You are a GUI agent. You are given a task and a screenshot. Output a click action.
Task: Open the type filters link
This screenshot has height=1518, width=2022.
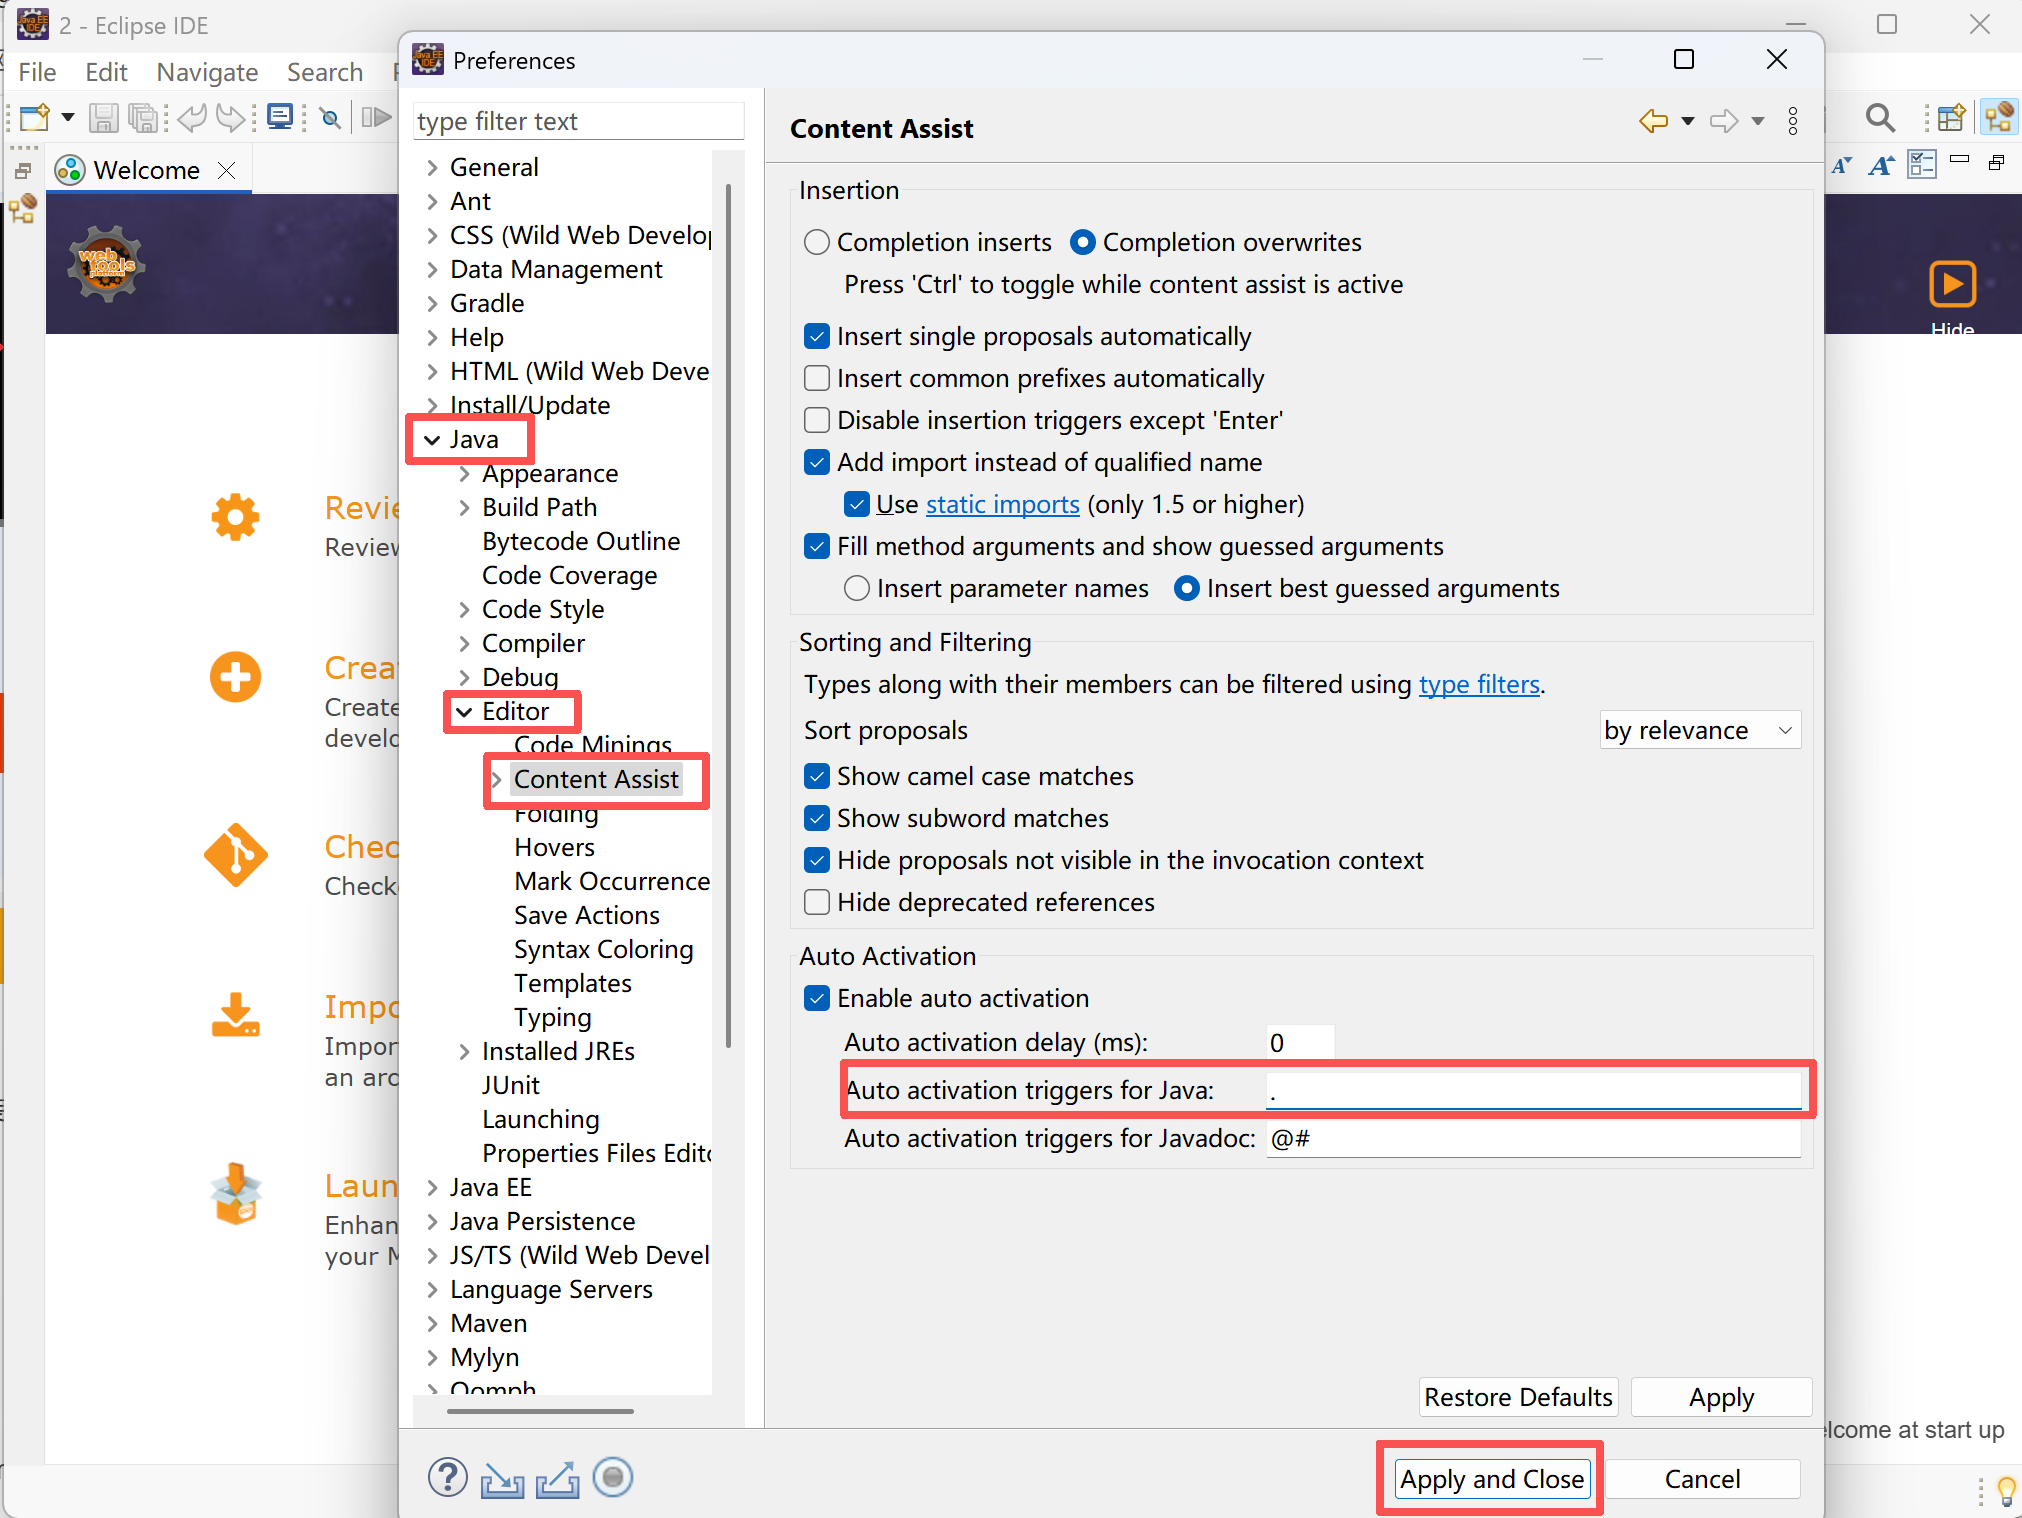(x=1478, y=685)
